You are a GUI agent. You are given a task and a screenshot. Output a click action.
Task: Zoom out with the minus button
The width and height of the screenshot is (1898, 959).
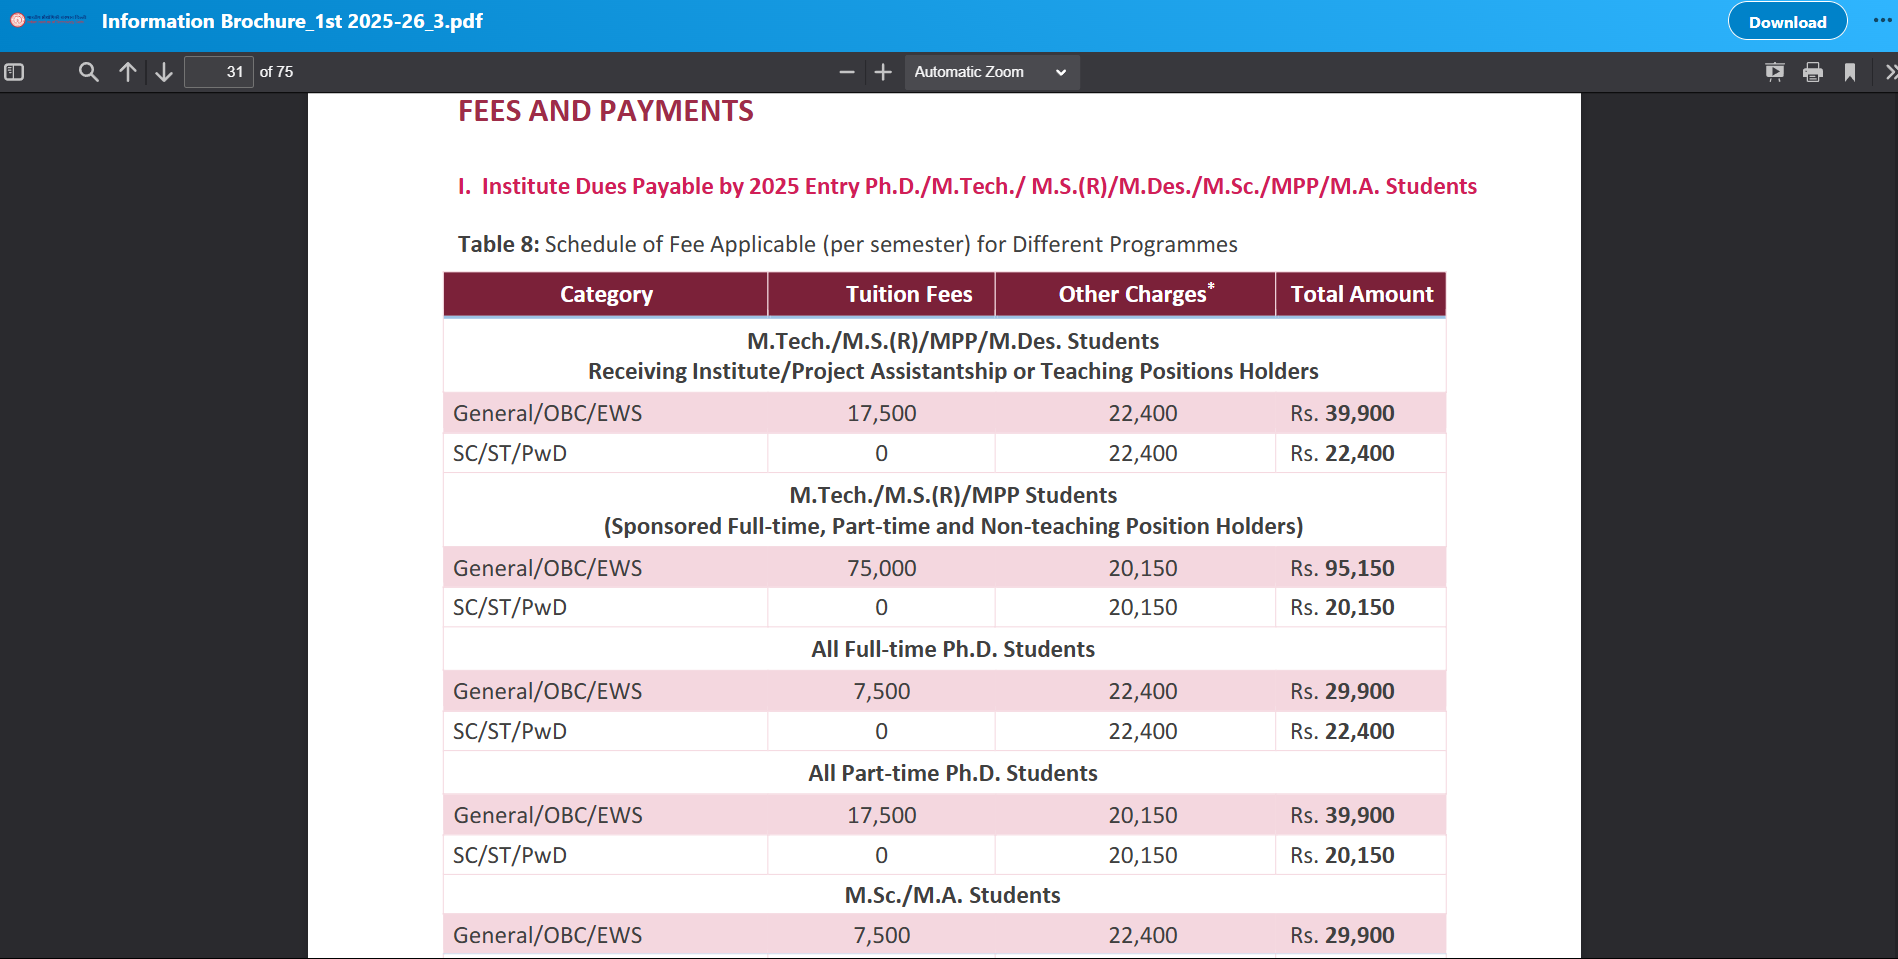[847, 72]
